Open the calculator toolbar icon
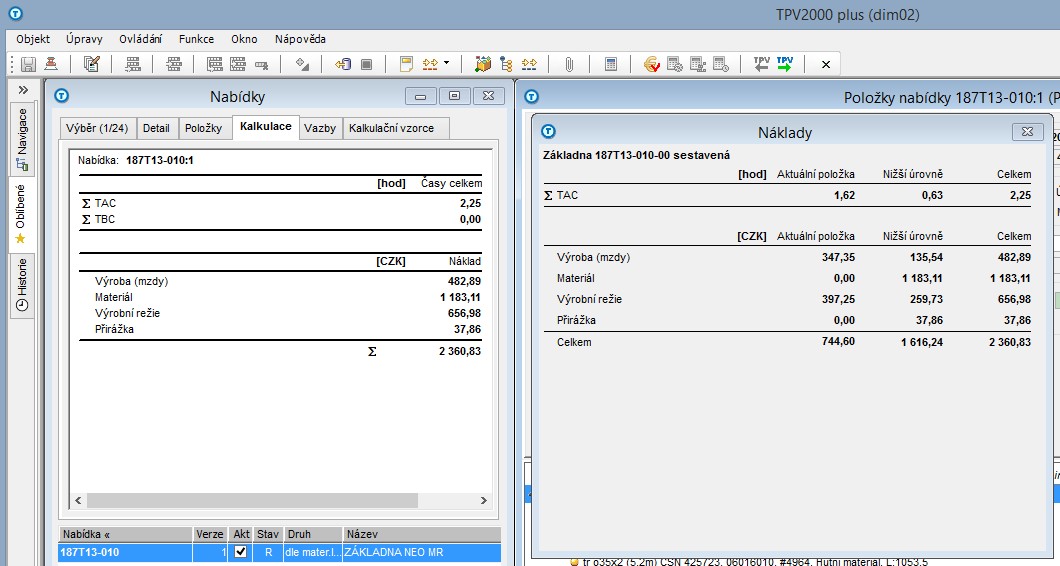 click(610, 64)
